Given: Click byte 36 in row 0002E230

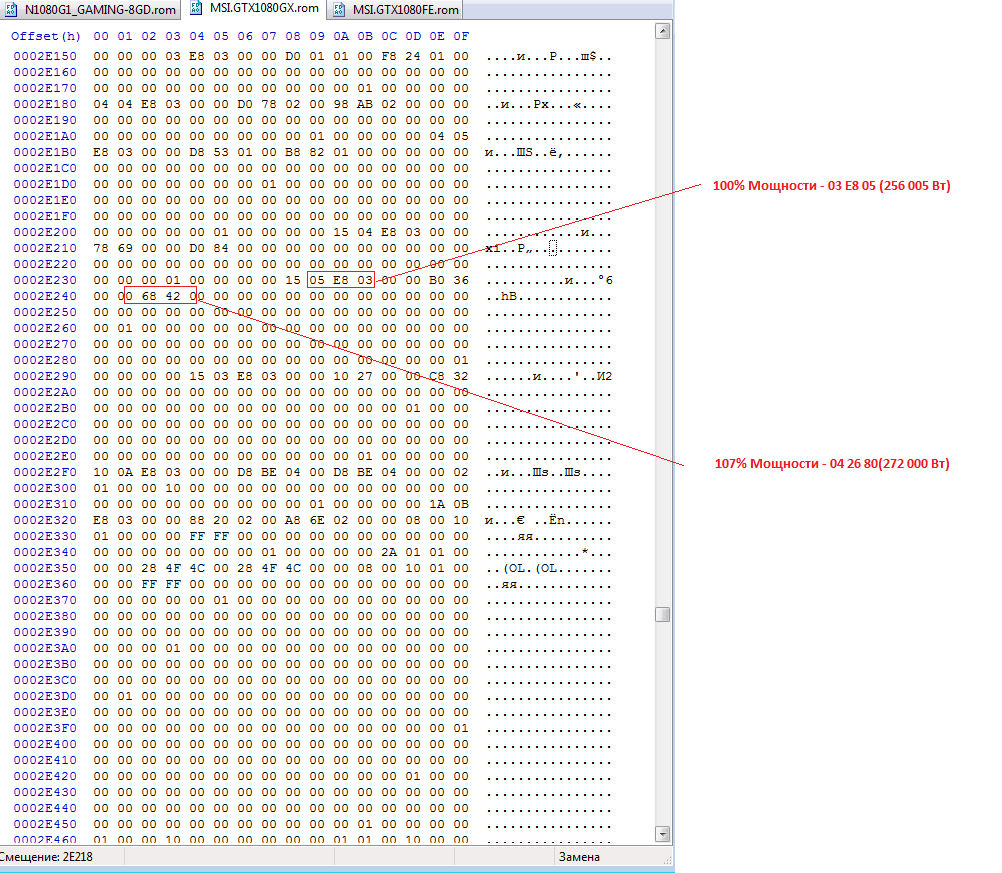Looking at the screenshot, I should 461,280.
